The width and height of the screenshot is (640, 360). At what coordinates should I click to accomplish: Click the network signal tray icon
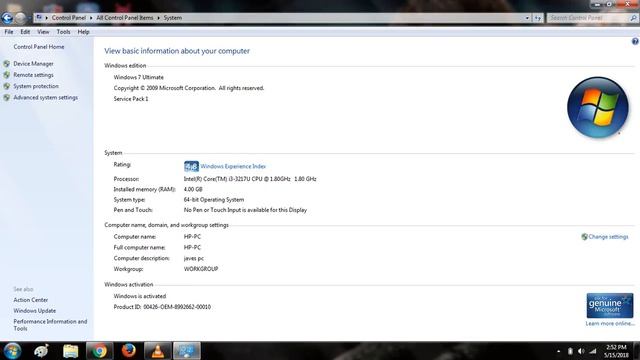pyautogui.click(x=593, y=351)
